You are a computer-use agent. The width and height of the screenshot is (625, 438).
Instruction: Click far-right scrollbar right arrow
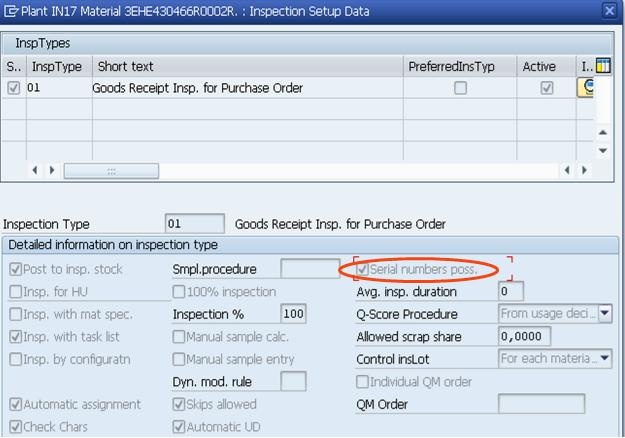click(584, 171)
